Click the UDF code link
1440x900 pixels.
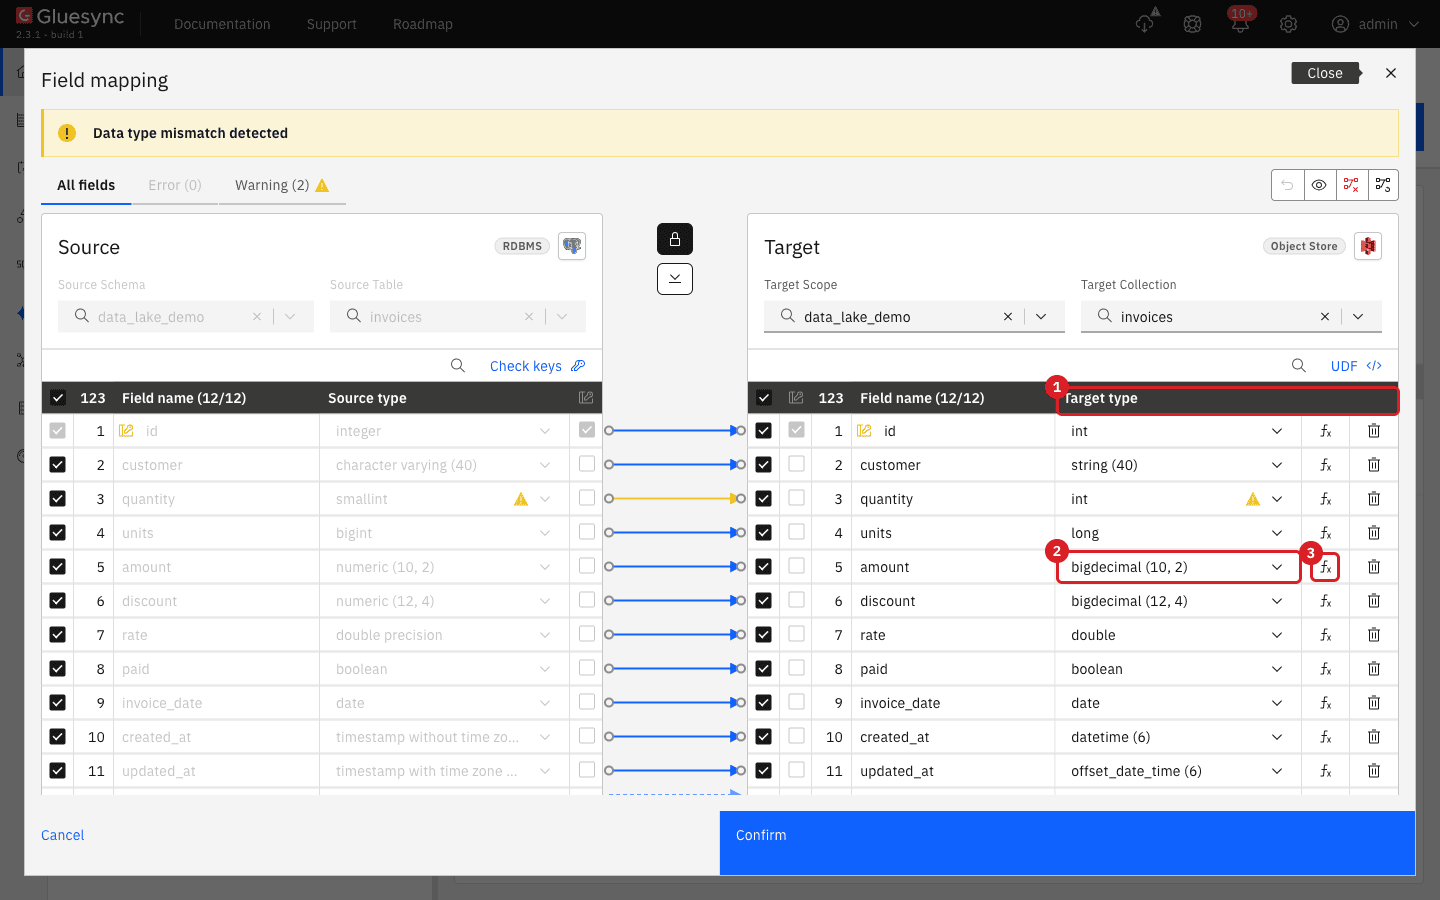tap(1356, 366)
